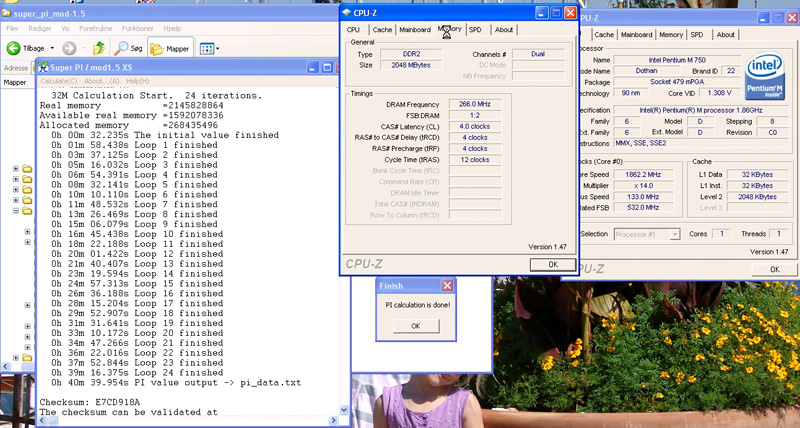Open the Filer menu in Explorer
Screen dimensions: 800x428
[x=12, y=29]
